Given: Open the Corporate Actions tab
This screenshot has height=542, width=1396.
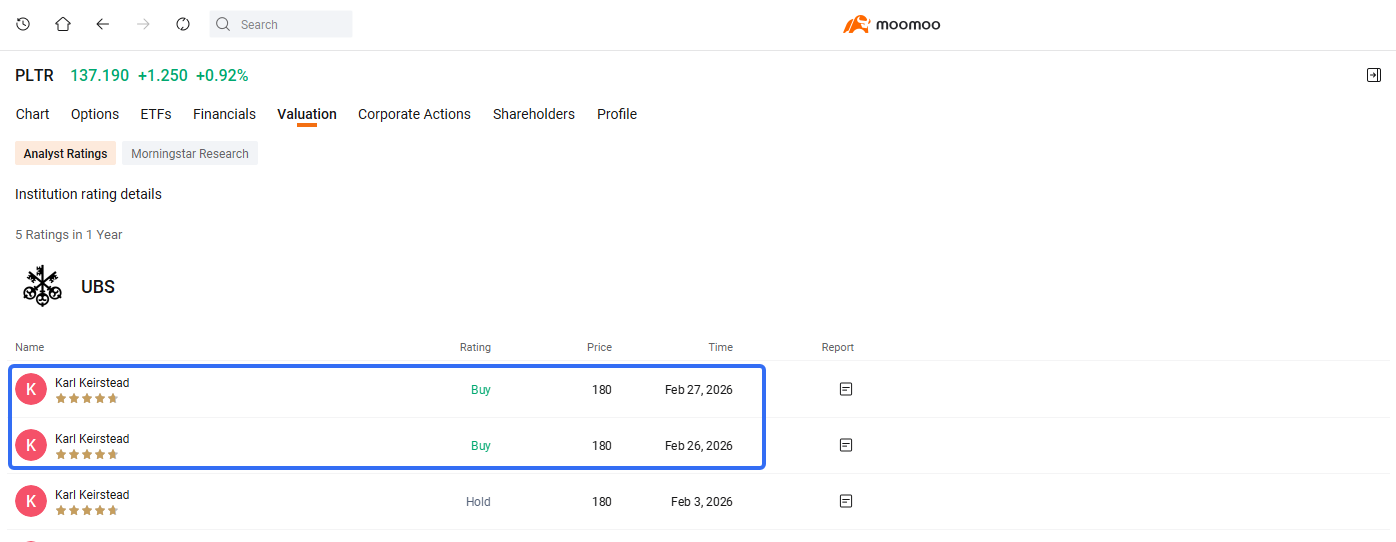Looking at the screenshot, I should (414, 114).
